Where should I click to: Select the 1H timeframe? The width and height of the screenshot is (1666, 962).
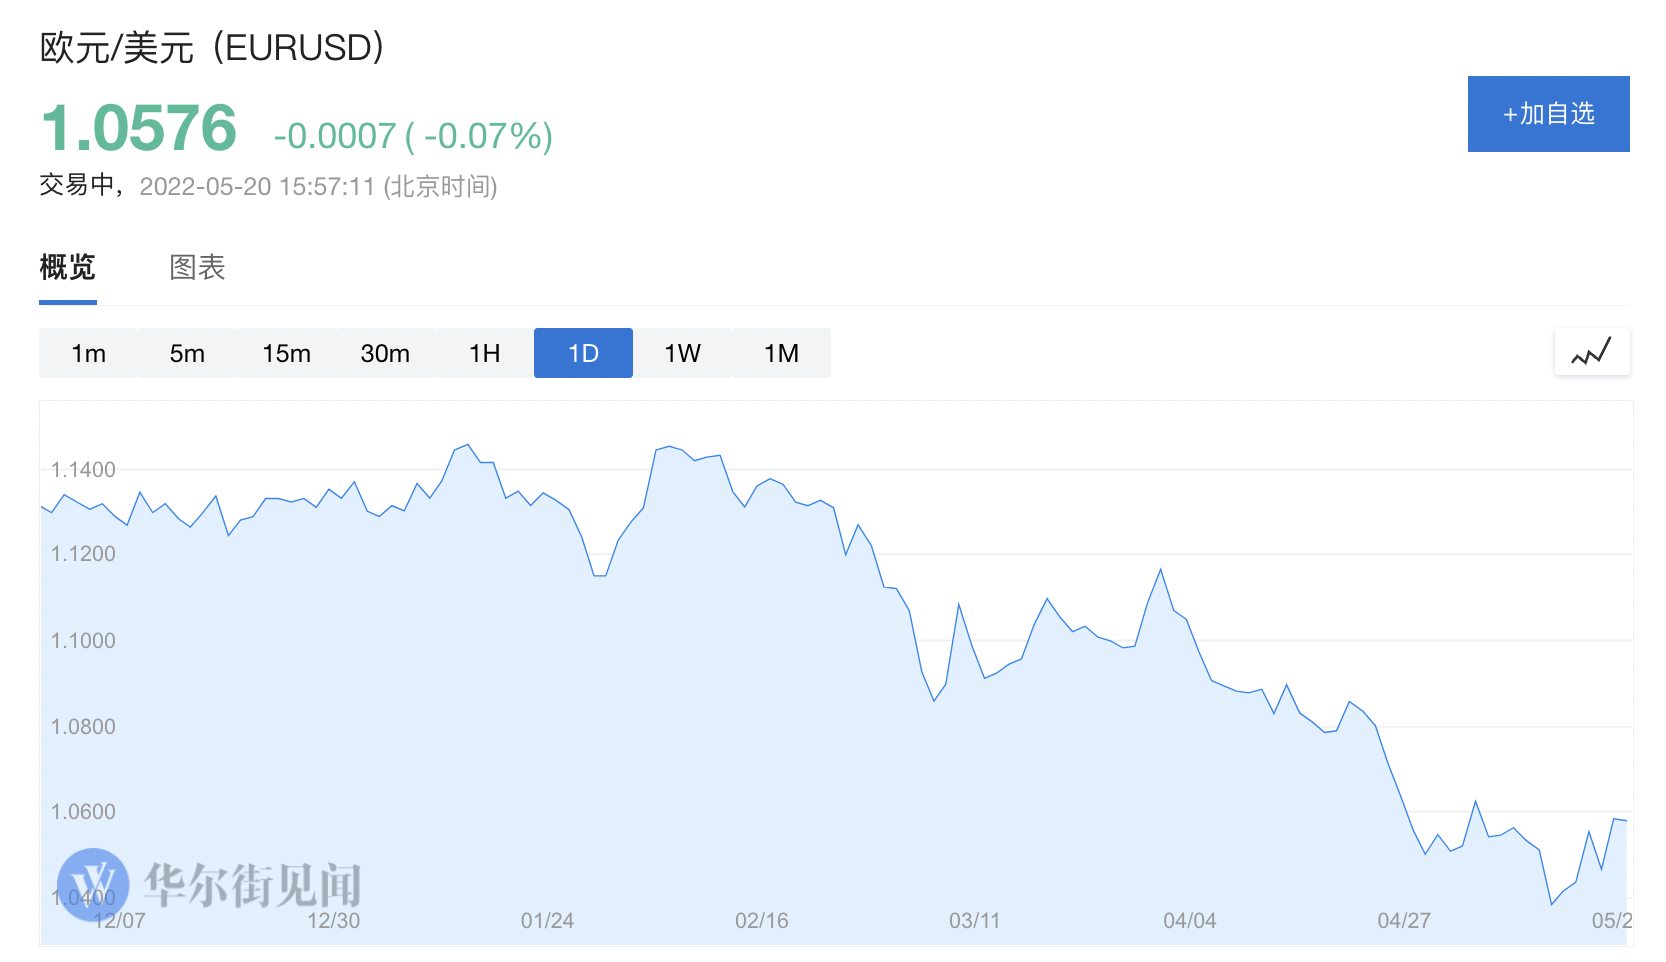pyautogui.click(x=484, y=353)
